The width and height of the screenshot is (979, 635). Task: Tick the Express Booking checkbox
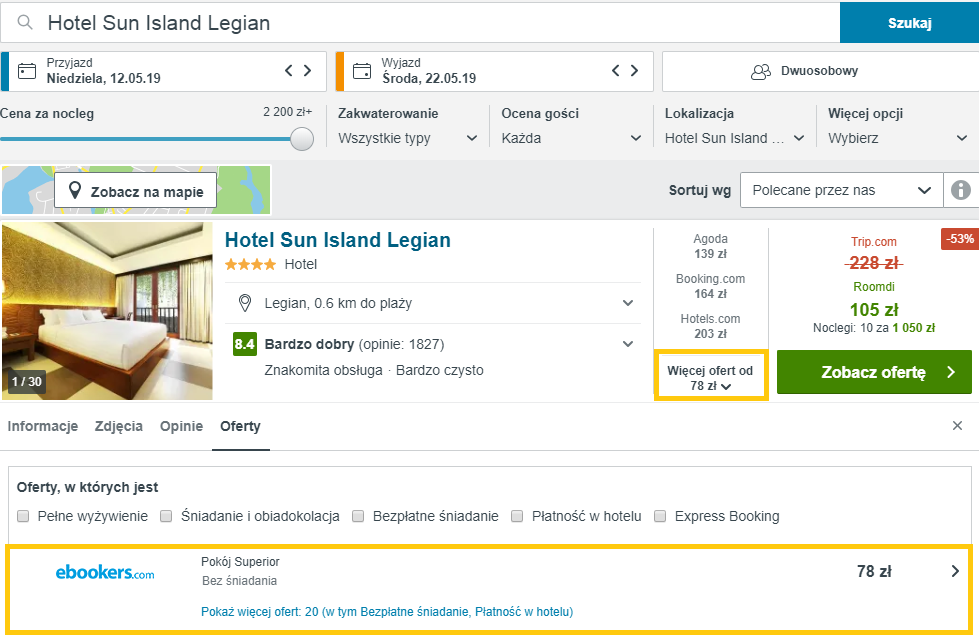660,516
